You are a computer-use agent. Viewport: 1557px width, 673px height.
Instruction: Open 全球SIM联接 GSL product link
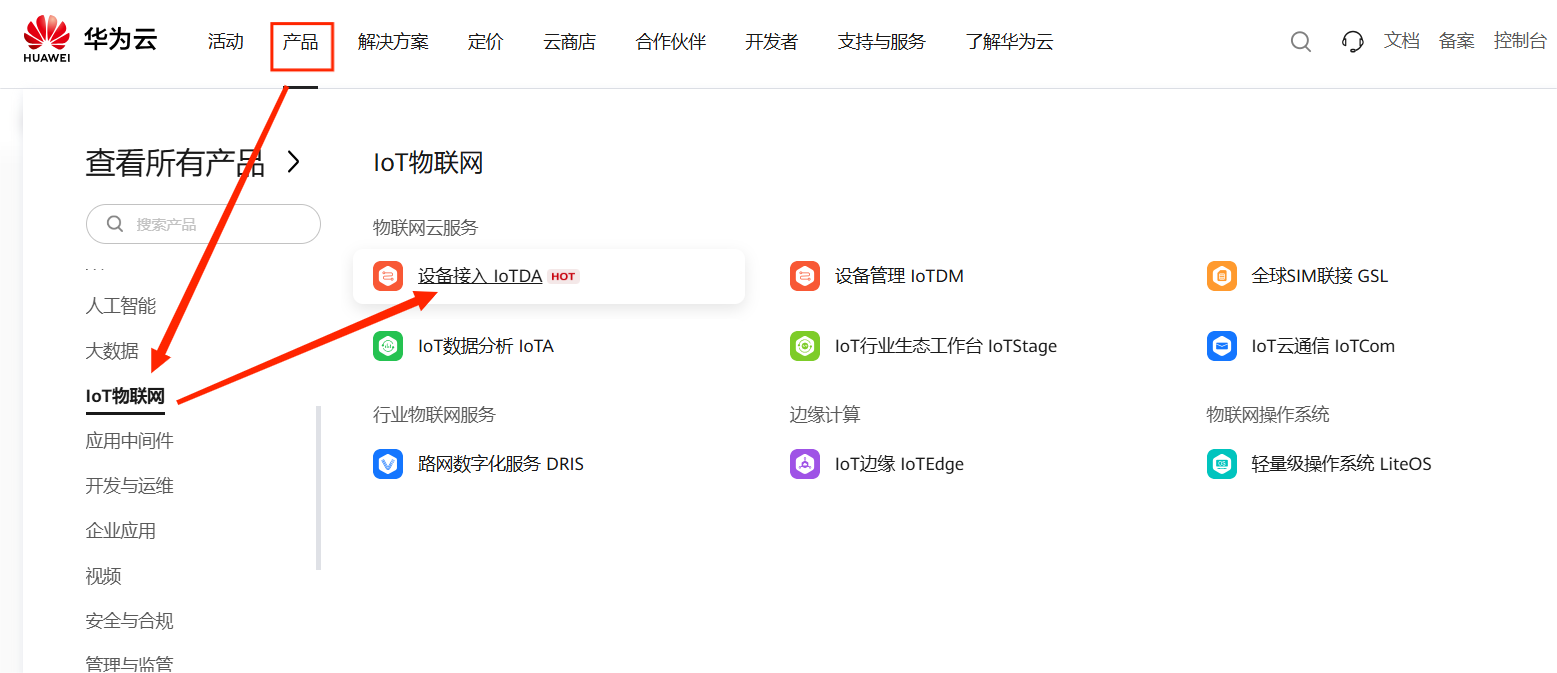(x=1320, y=276)
